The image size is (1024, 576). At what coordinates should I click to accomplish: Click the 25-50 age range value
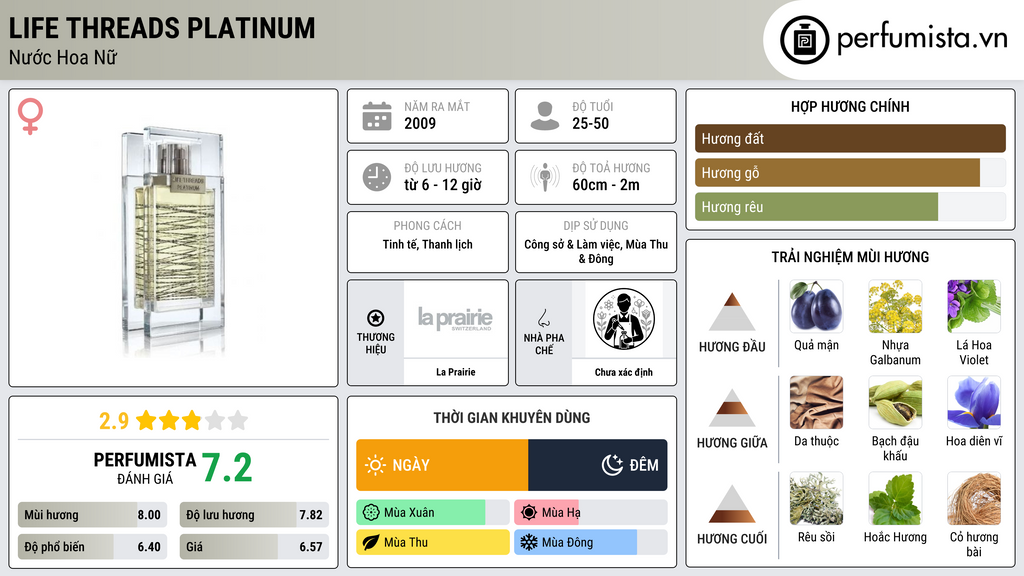tap(590, 123)
